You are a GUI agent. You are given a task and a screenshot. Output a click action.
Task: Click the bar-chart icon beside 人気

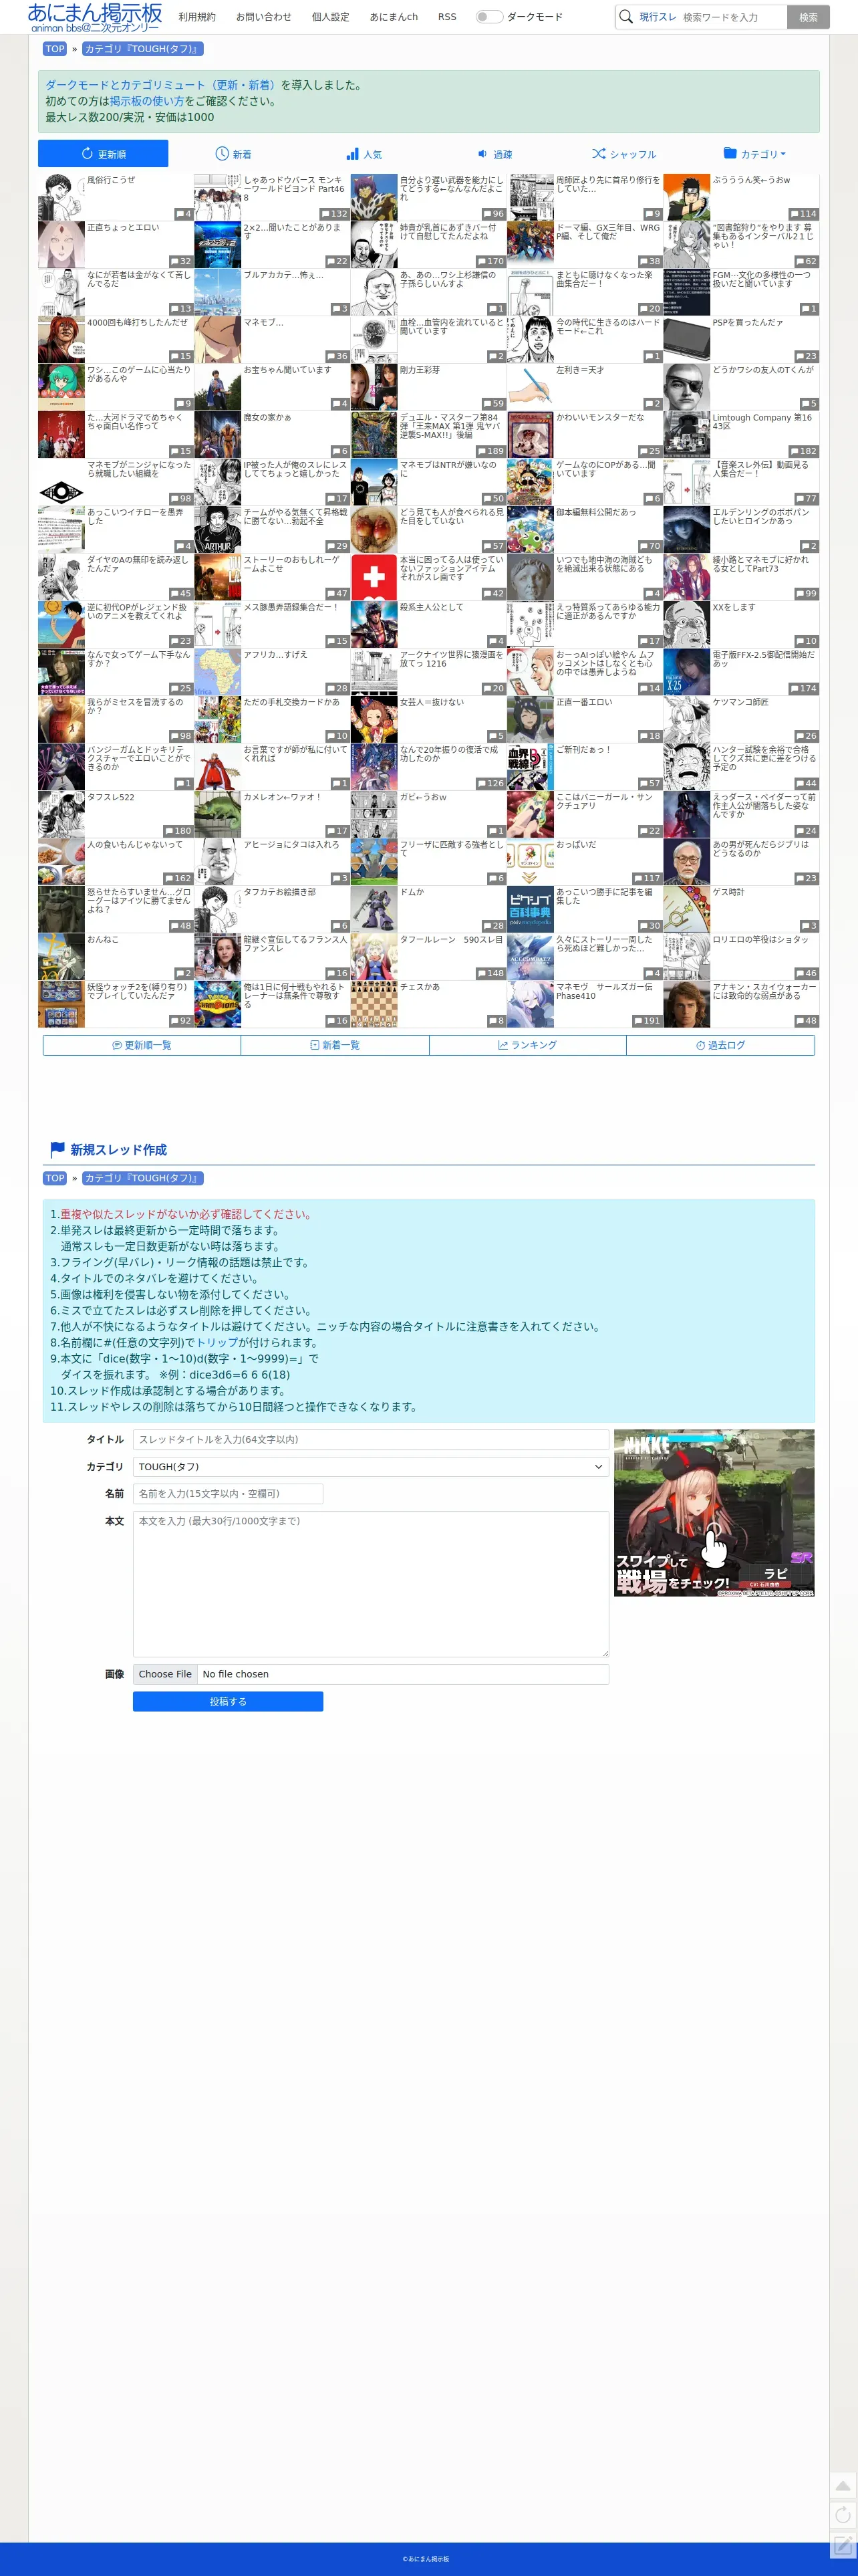[x=352, y=154]
